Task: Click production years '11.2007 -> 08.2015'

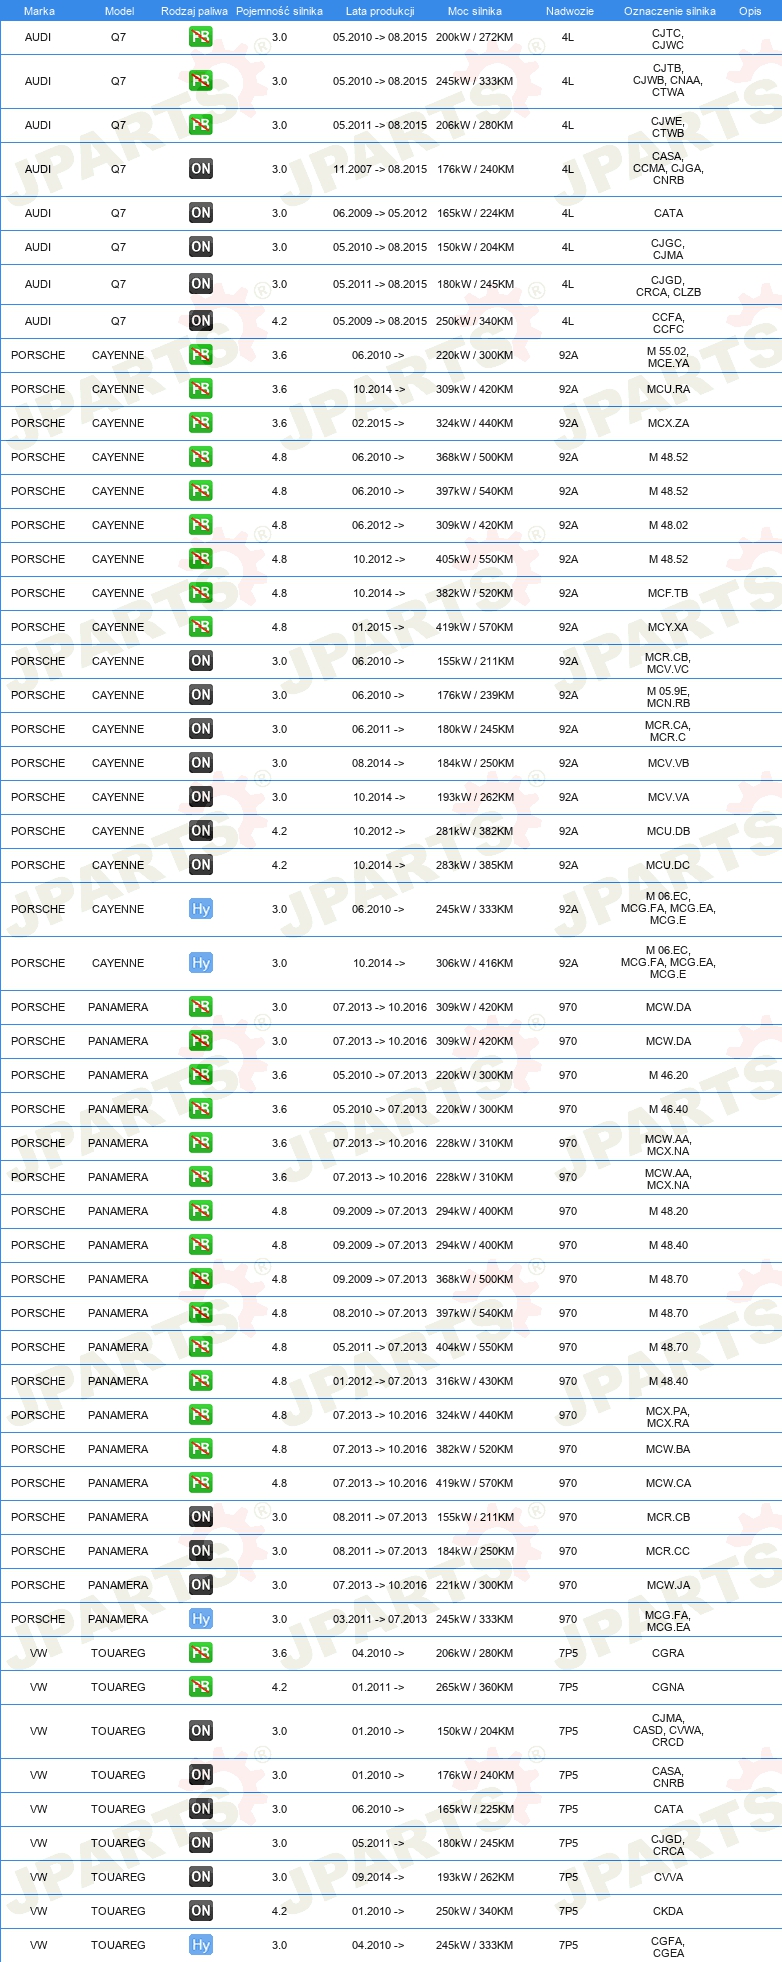Action: pyautogui.click(x=380, y=169)
